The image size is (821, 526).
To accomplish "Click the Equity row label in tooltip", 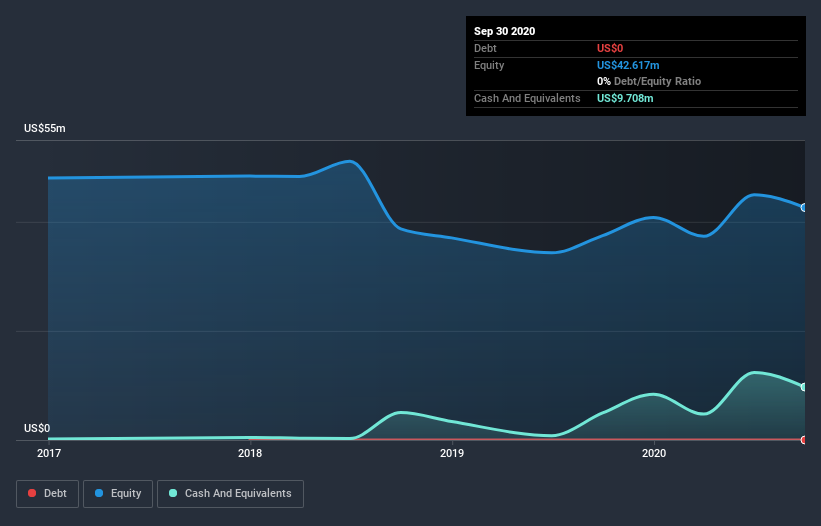I will coord(489,65).
